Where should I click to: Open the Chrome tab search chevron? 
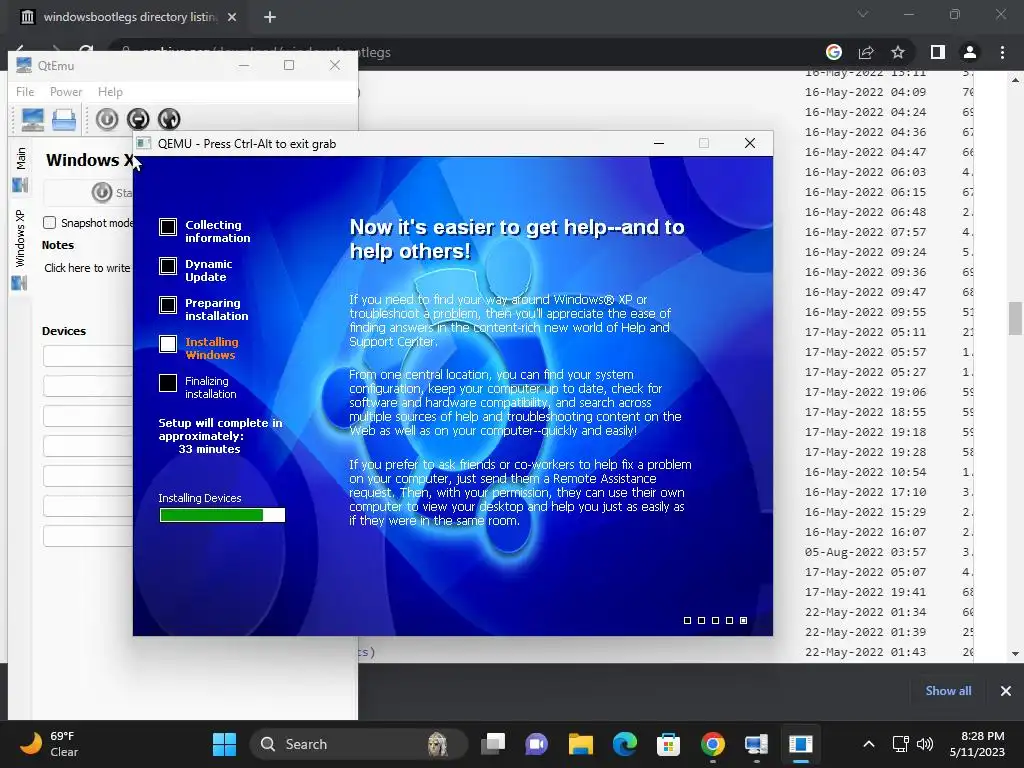click(863, 14)
